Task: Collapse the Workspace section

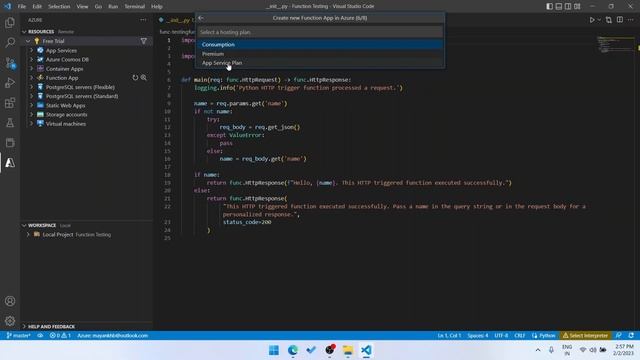Action: [24, 225]
